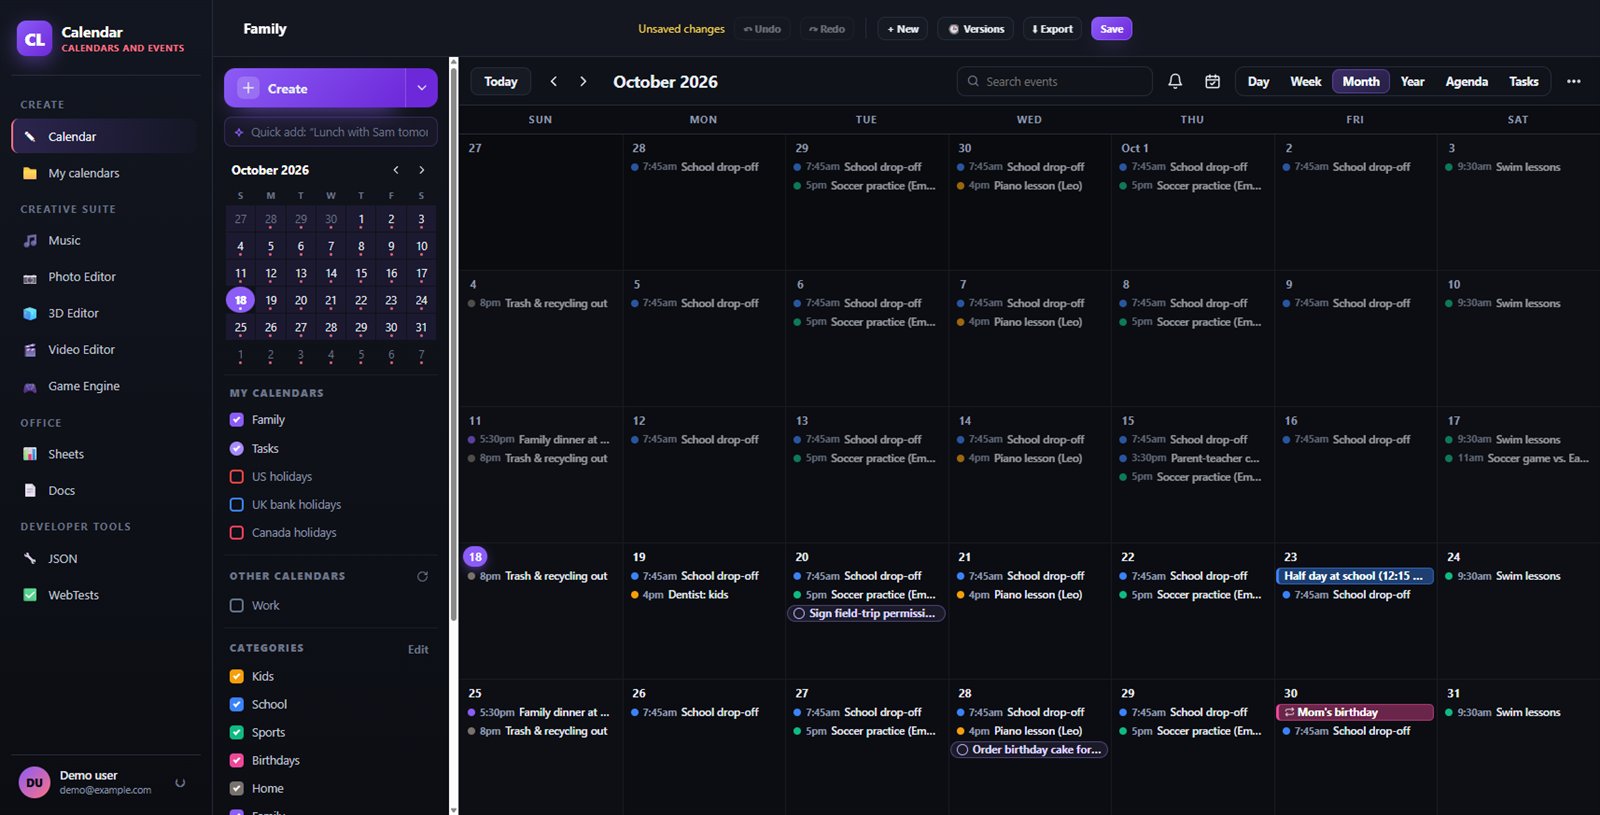Enable the Work calendar checkbox
The image size is (1600, 815).
click(x=237, y=605)
